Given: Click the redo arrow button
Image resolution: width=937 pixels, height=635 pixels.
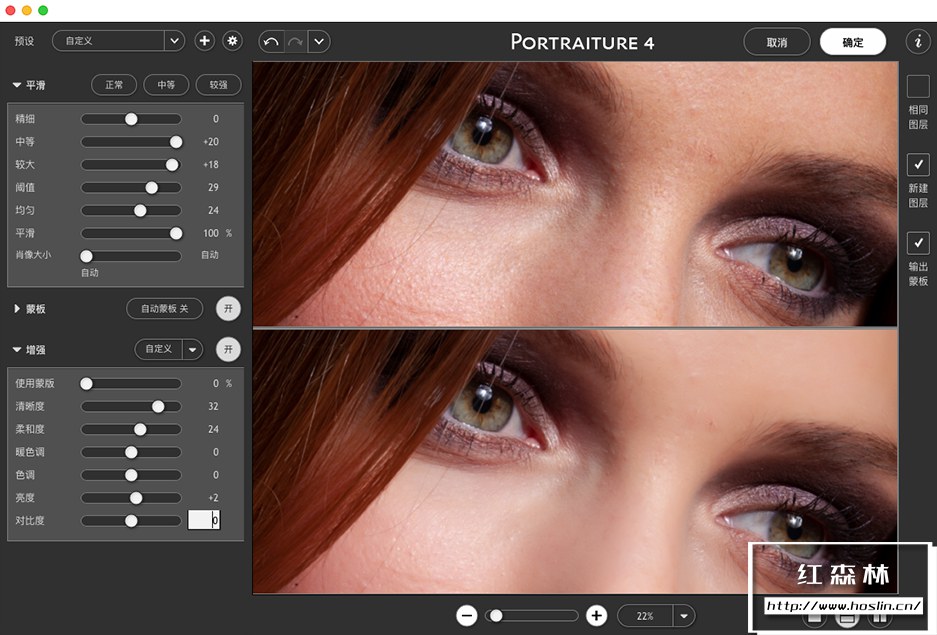Looking at the screenshot, I should [x=295, y=42].
